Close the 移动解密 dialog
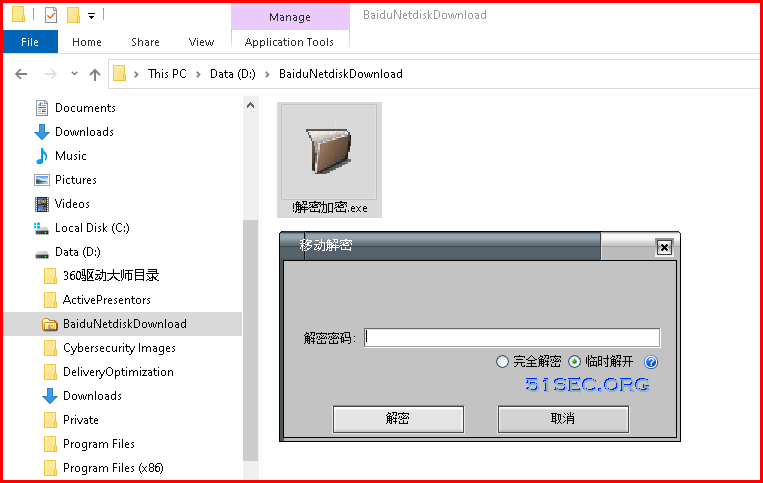The width and height of the screenshot is (763, 483). click(x=664, y=248)
